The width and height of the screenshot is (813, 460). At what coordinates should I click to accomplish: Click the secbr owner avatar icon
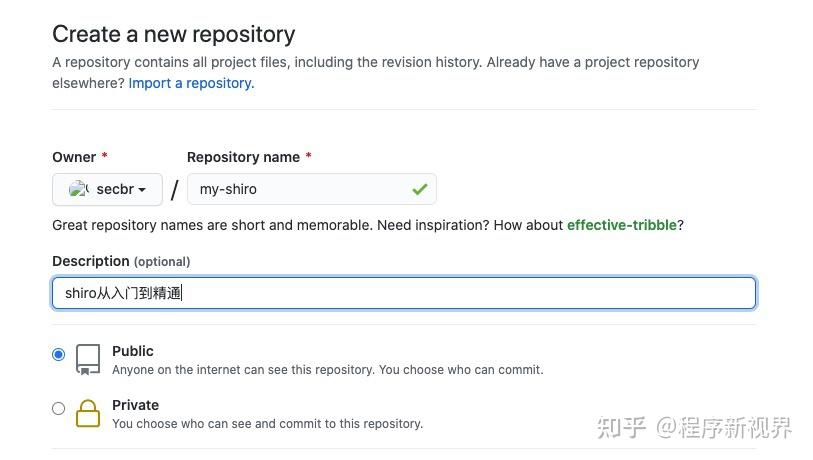(x=79, y=189)
